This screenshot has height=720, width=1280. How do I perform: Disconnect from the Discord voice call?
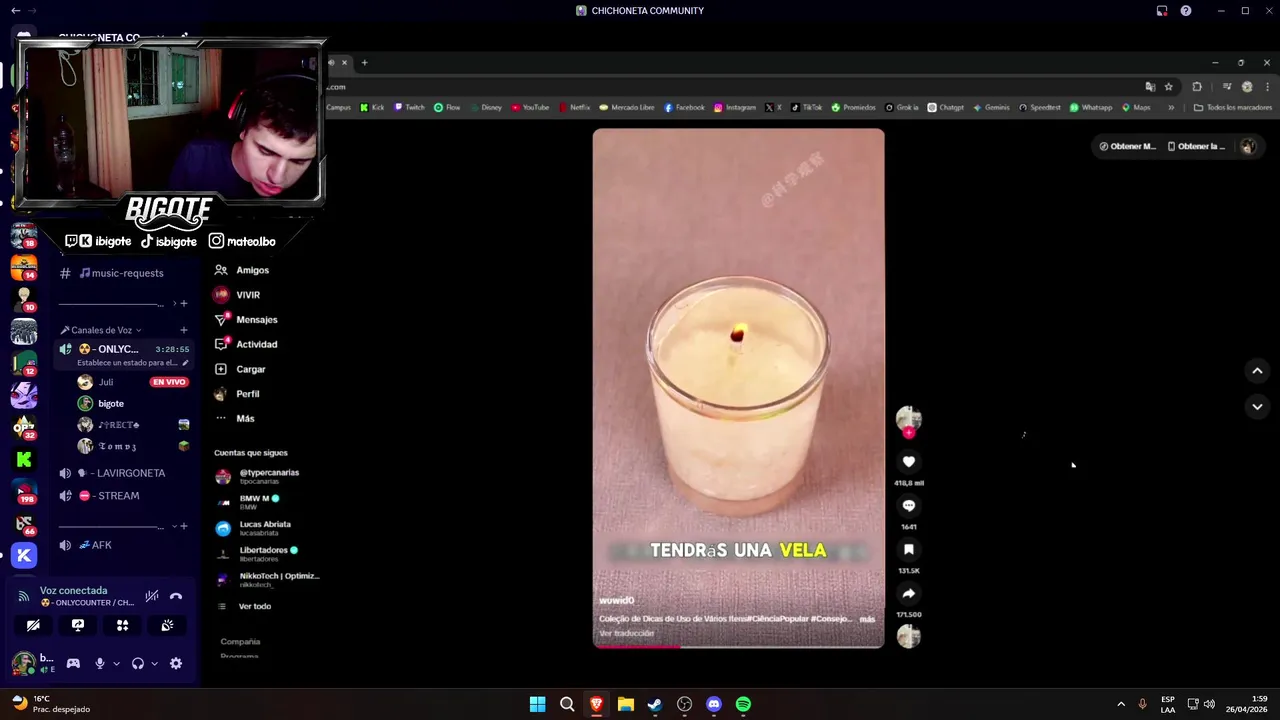[x=176, y=596]
